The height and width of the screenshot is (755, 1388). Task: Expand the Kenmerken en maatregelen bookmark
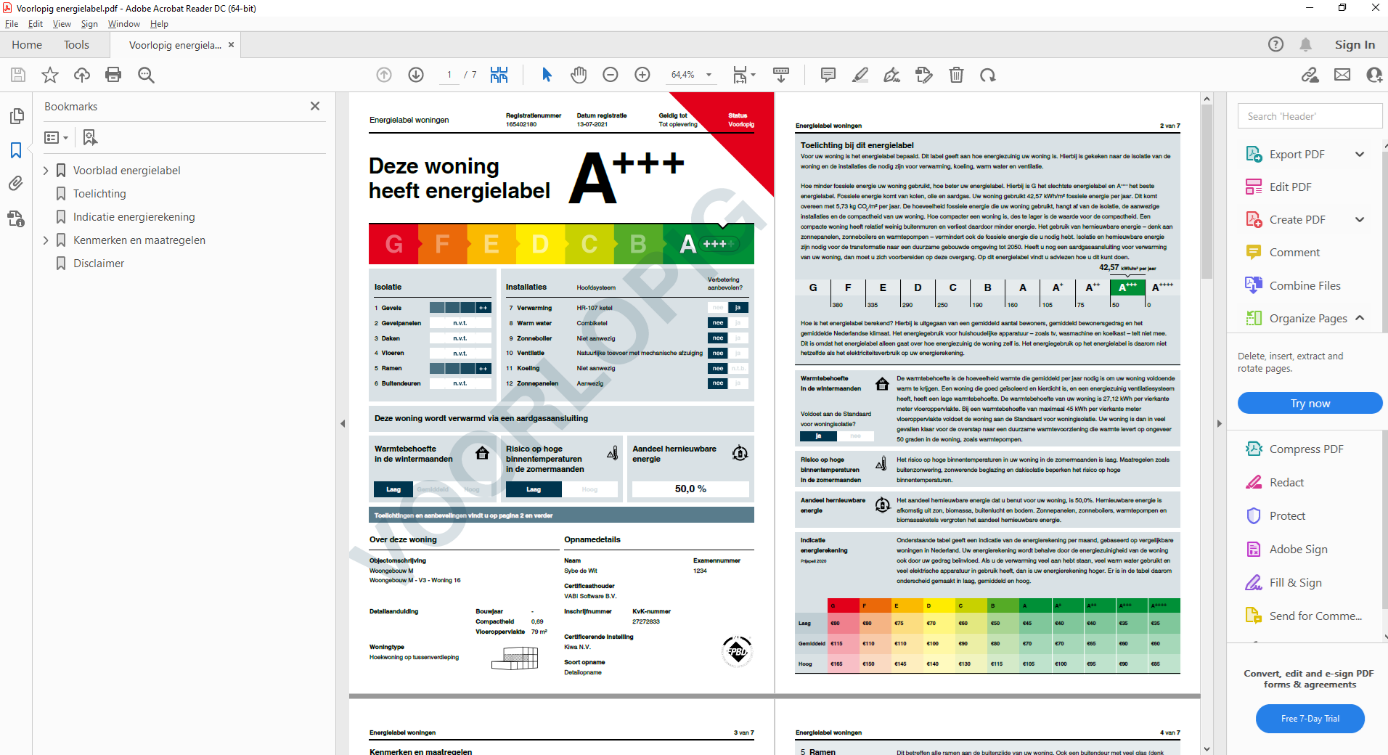coord(46,240)
